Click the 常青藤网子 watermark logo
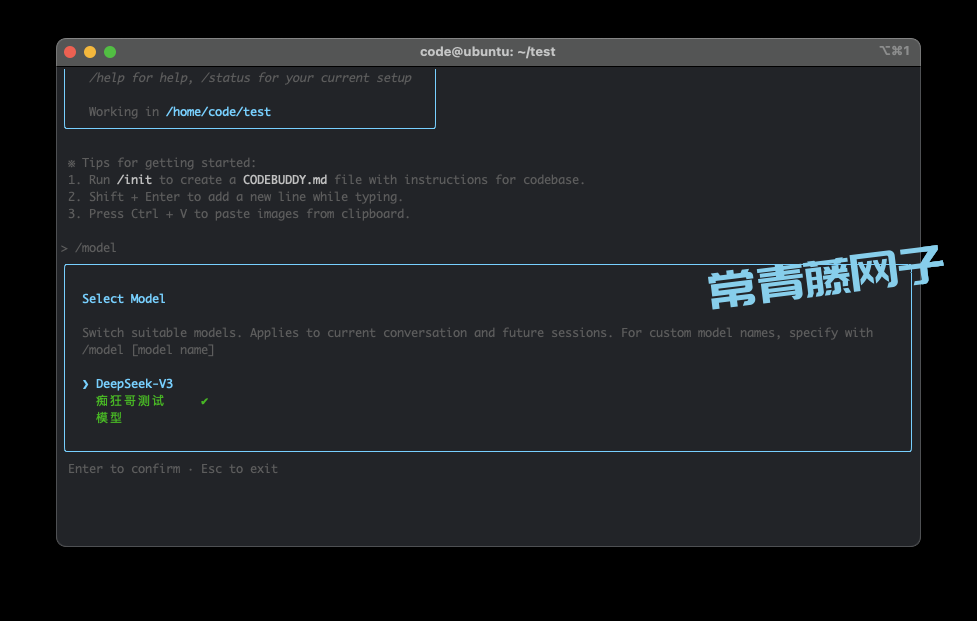This screenshot has height=621, width=977. coord(825,277)
